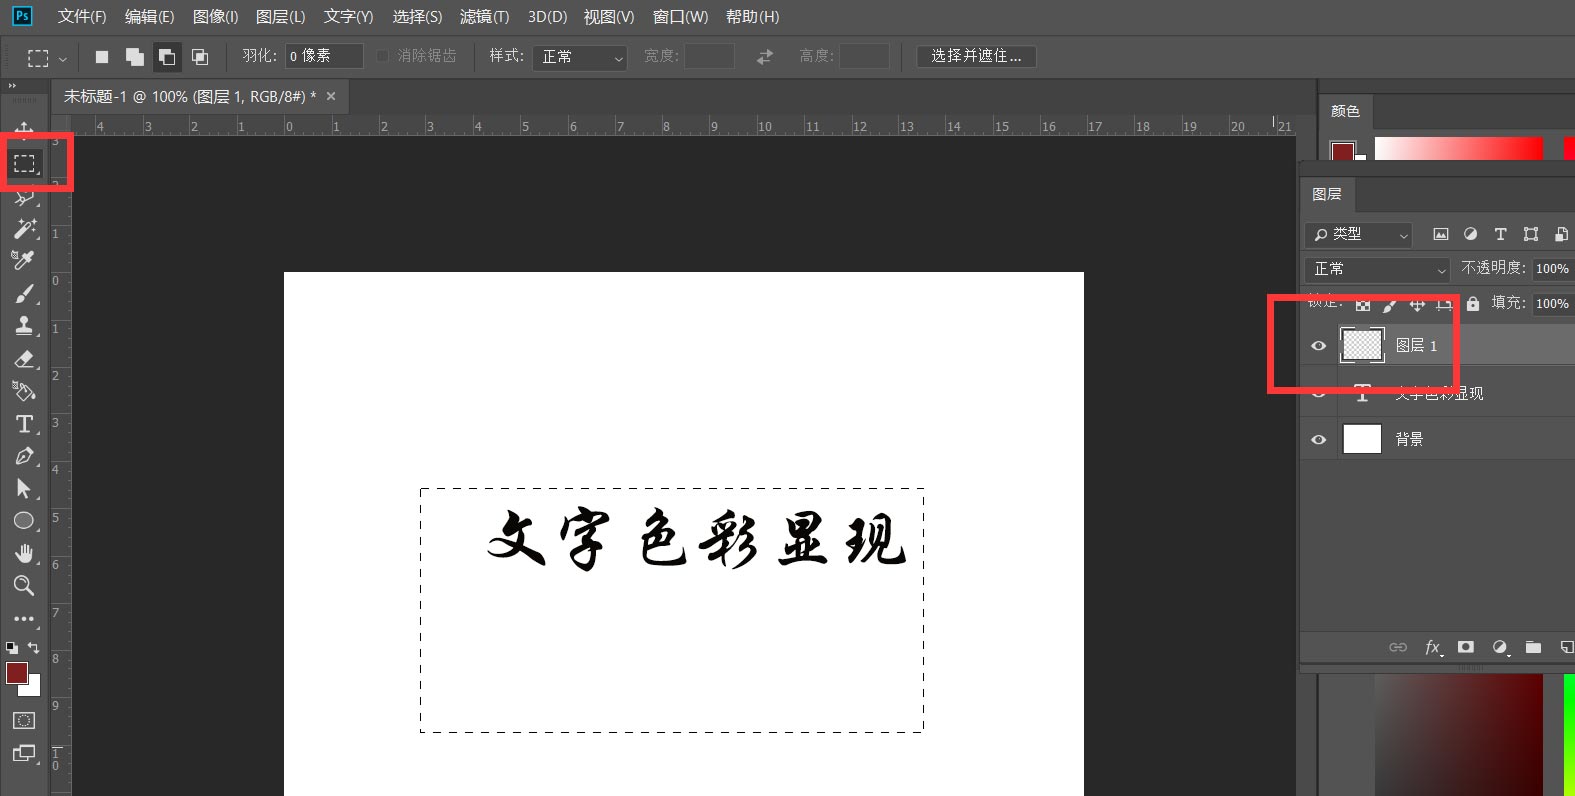Hide the 背景 layer eye icon
1575x796 pixels.
click(x=1318, y=439)
